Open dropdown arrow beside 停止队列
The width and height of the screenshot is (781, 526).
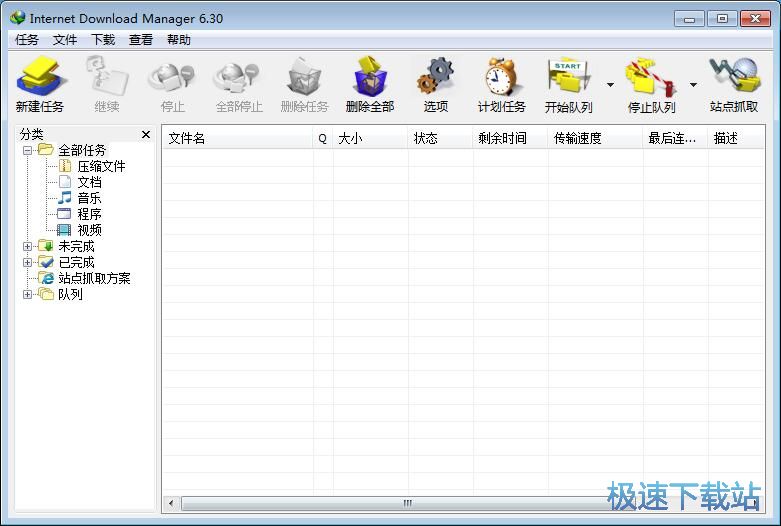point(693,85)
